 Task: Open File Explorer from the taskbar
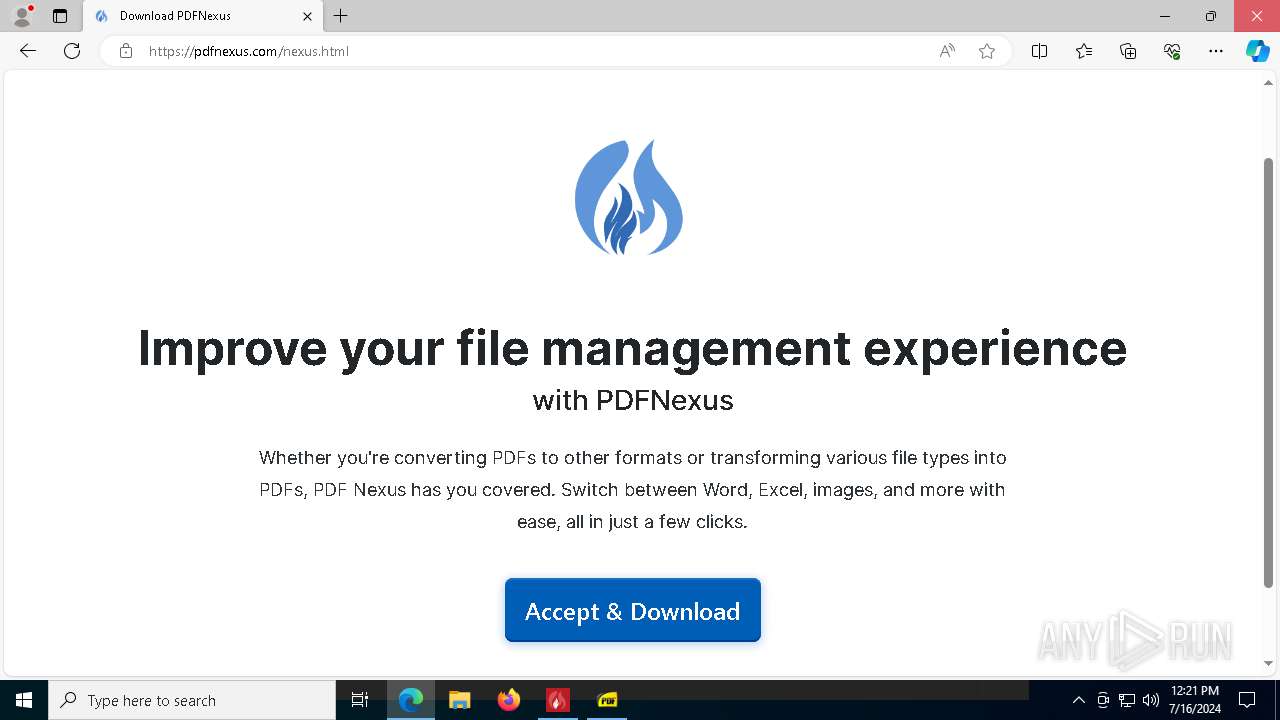[x=460, y=700]
